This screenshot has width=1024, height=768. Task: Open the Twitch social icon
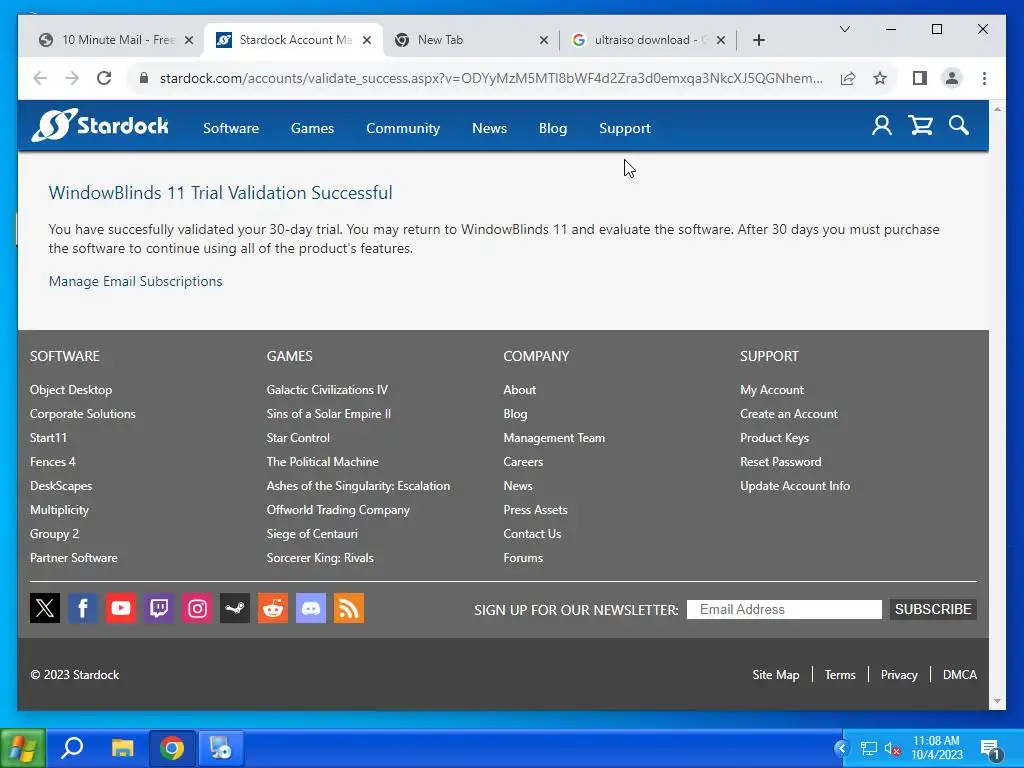(159, 608)
